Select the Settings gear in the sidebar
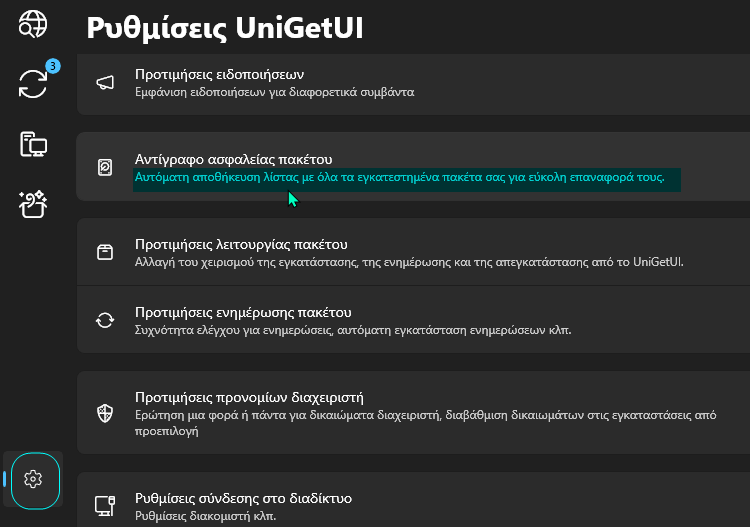The image size is (750, 527). [x=33, y=479]
